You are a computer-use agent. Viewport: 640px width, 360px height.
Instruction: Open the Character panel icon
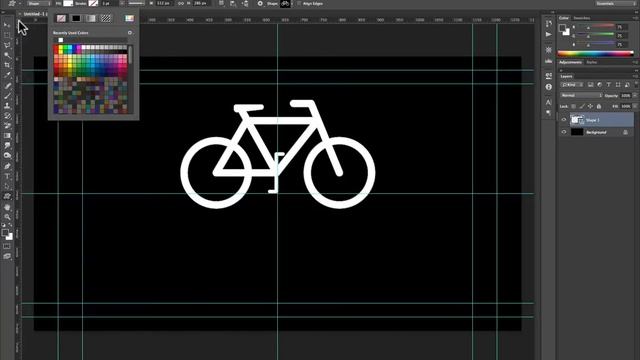pyautogui.click(x=549, y=102)
